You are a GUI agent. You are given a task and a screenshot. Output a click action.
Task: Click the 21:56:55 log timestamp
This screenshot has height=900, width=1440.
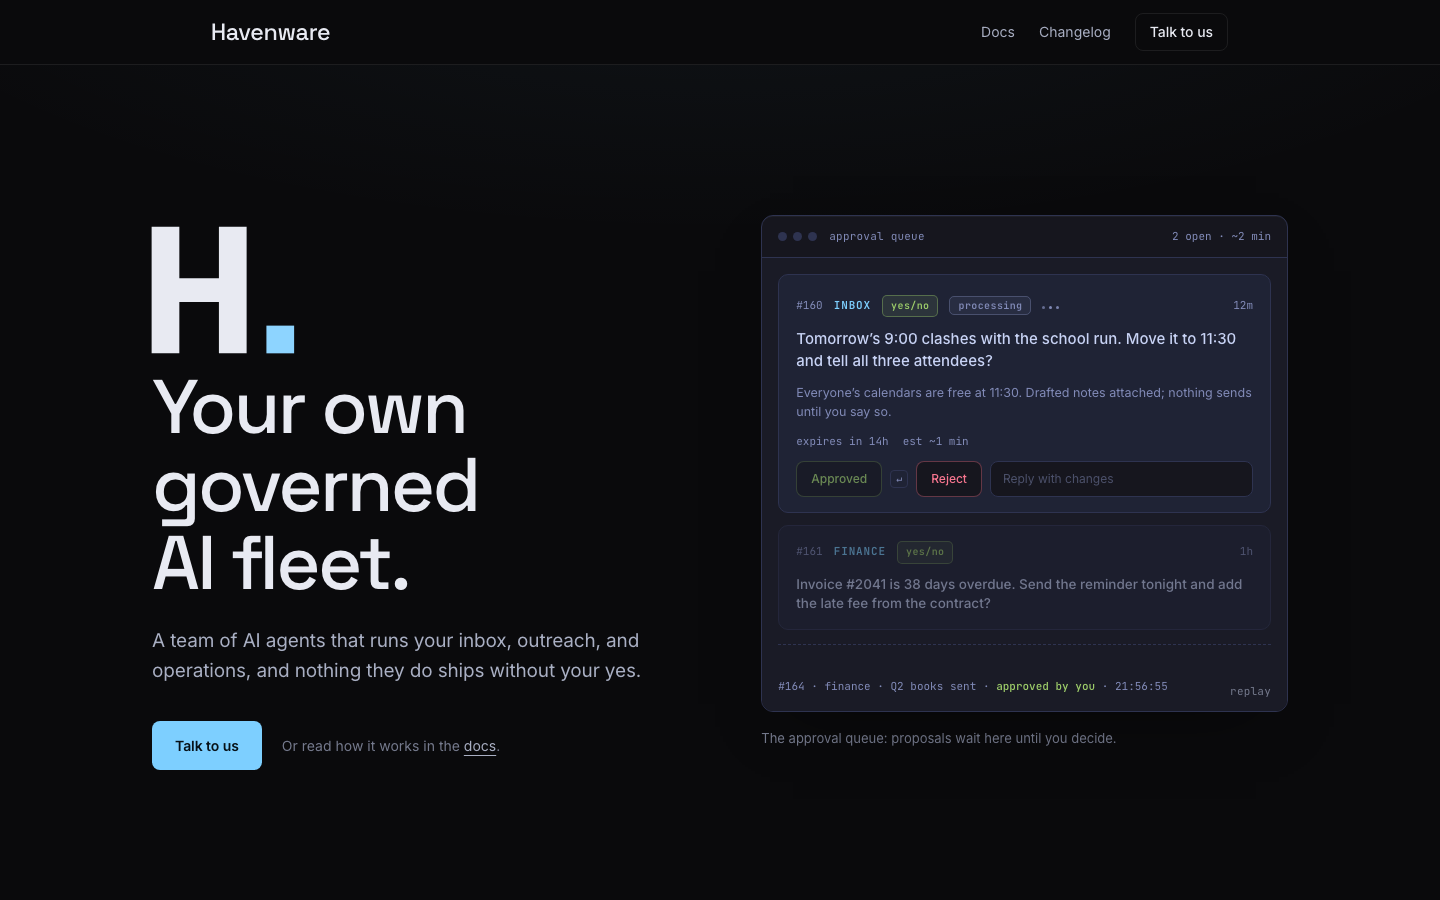pos(1141,687)
